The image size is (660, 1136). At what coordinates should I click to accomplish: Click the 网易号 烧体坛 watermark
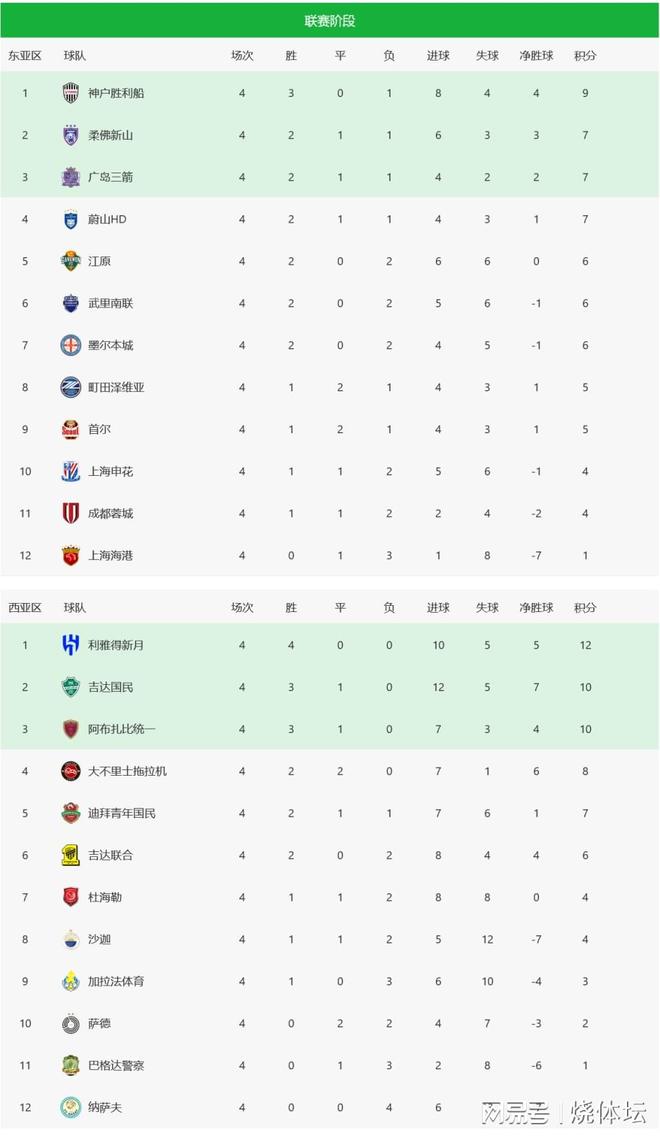pos(563,1112)
